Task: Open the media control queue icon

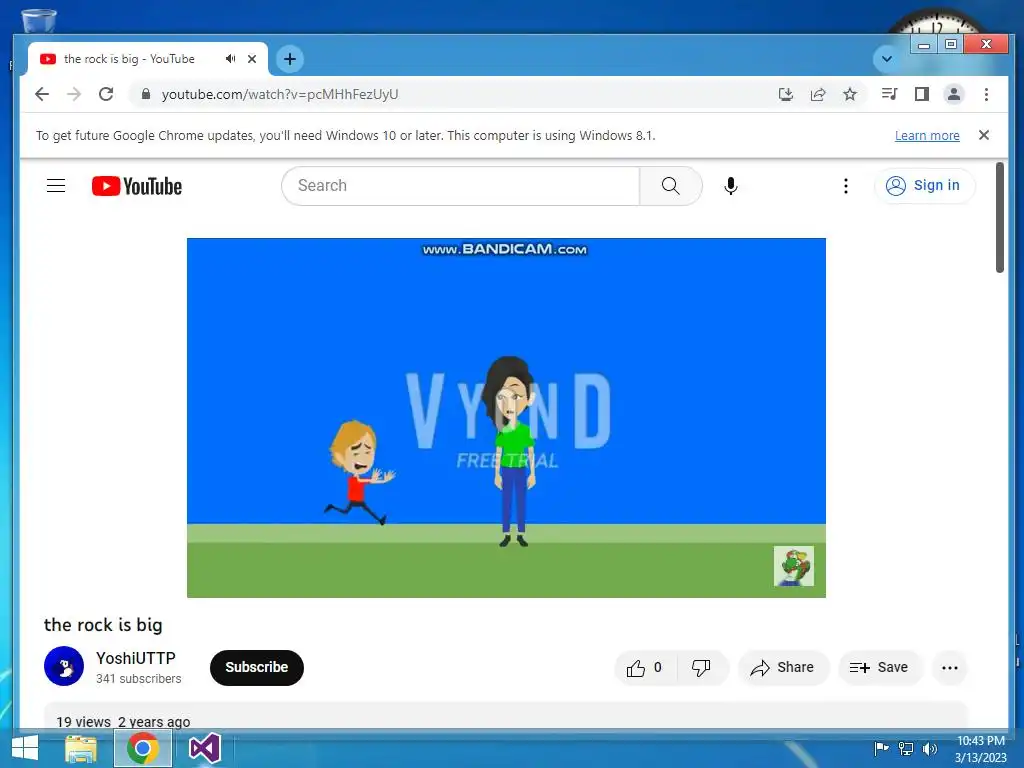Action: click(889, 94)
